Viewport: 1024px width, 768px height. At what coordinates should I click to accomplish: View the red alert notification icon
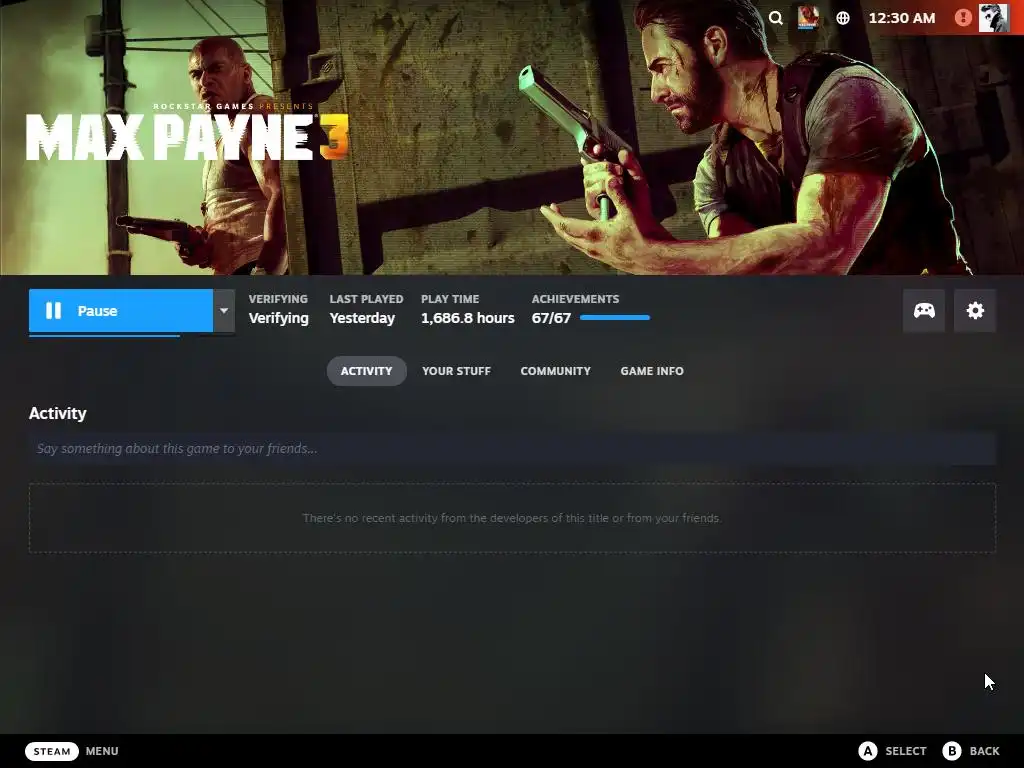coord(963,18)
